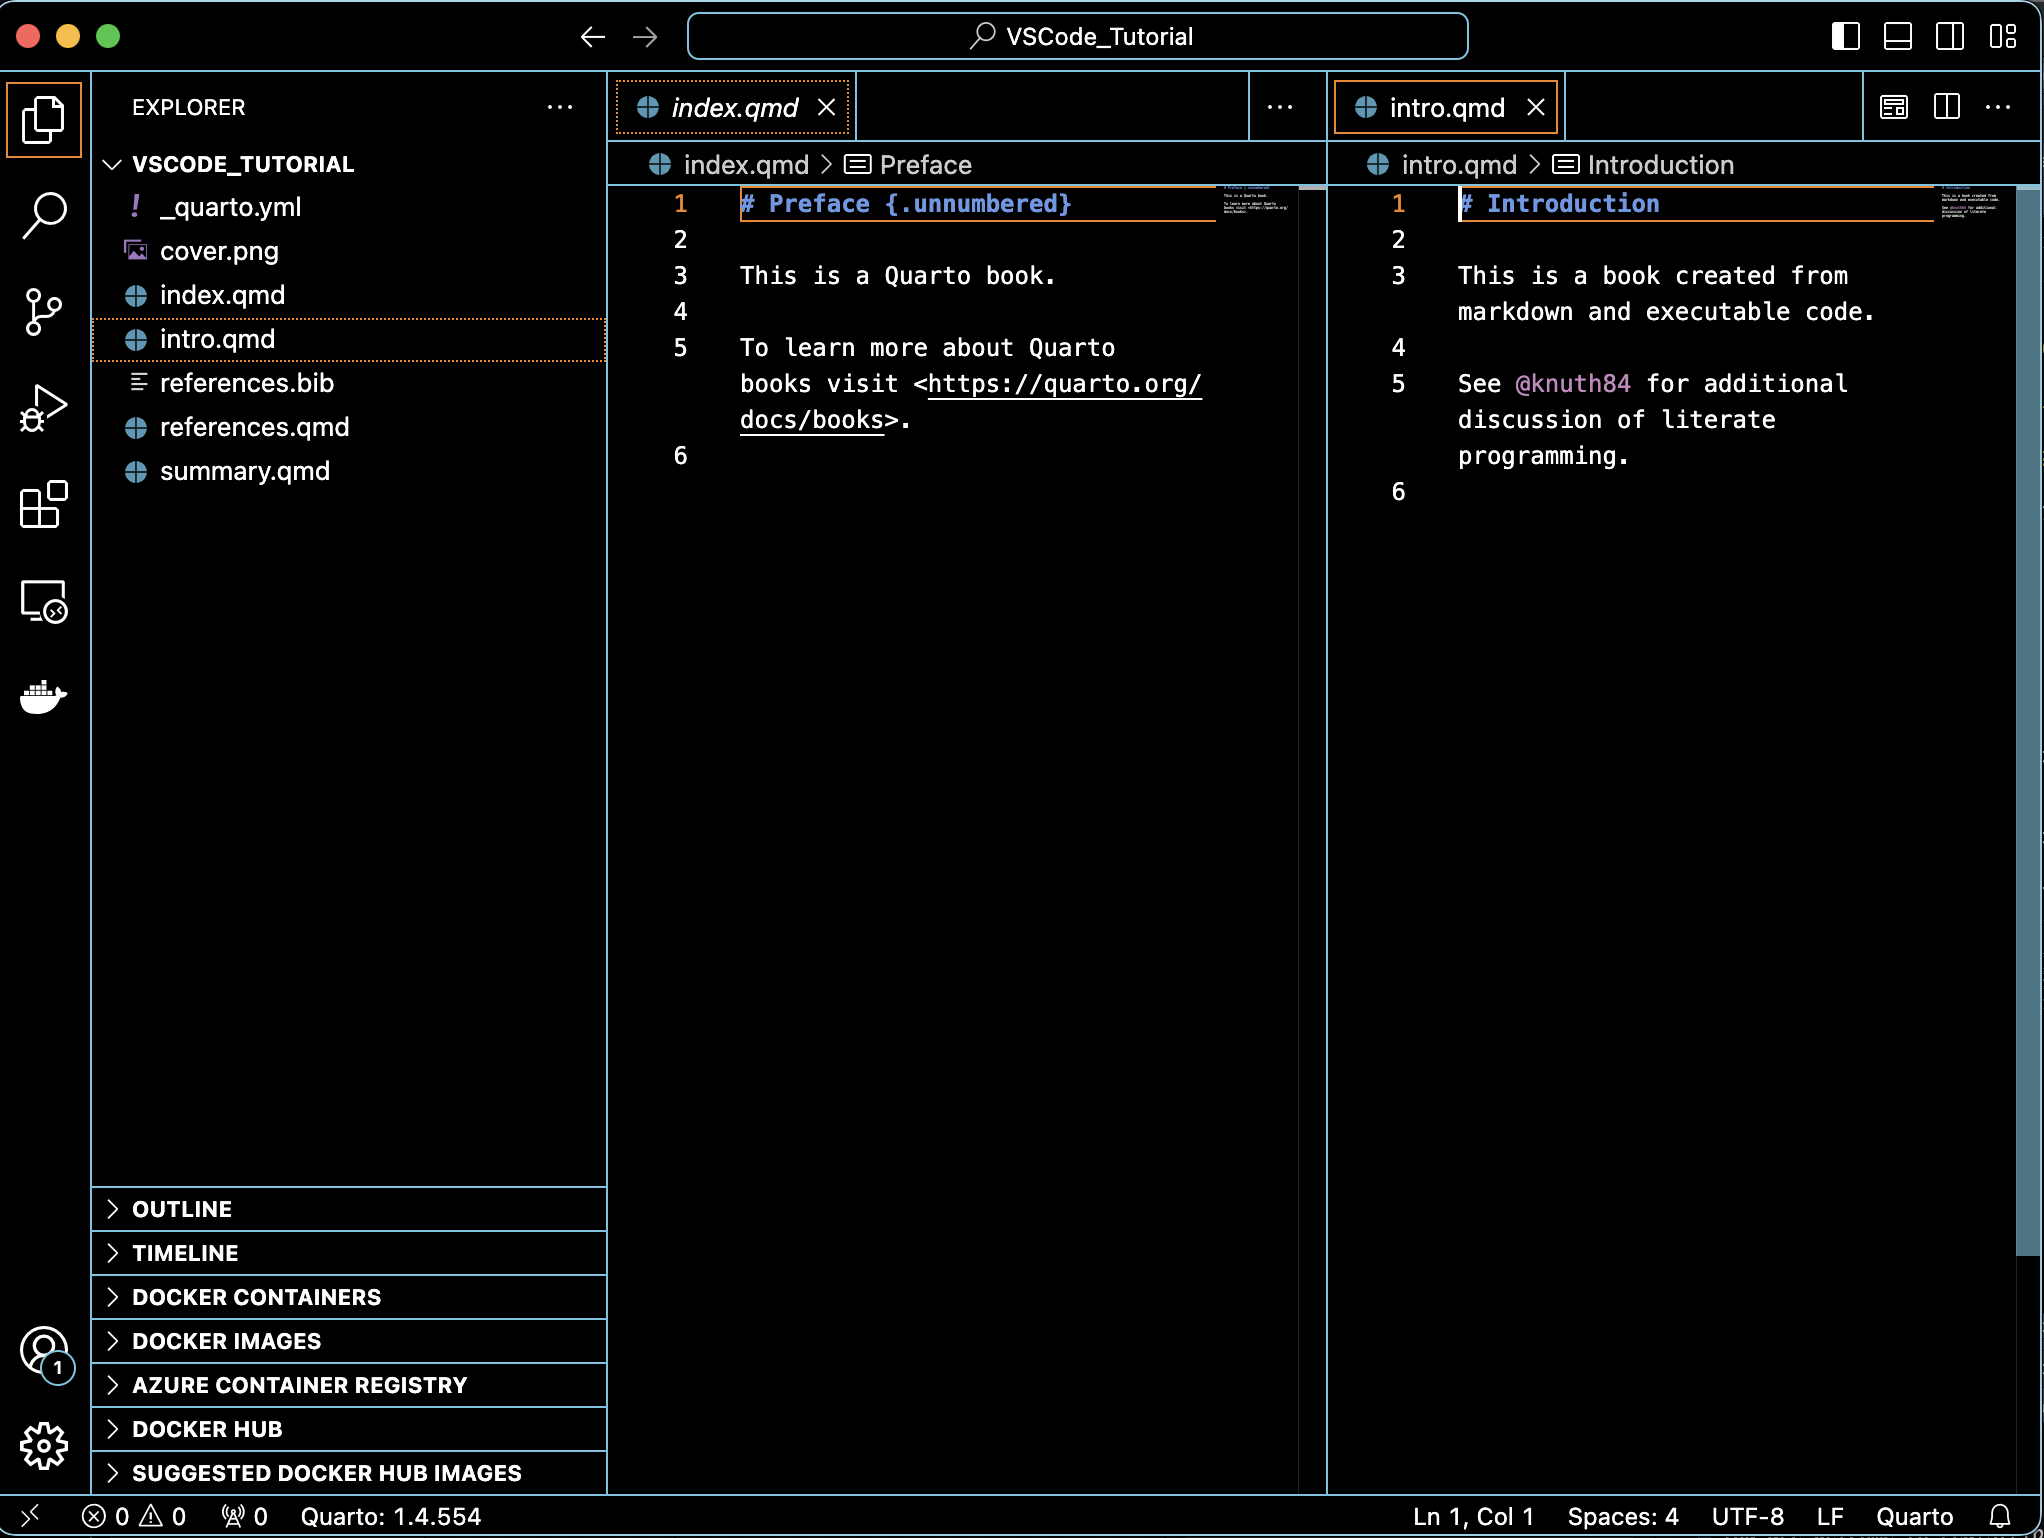
Task: Go to line via Ln 1, Col 1
Action: pos(1473,1516)
